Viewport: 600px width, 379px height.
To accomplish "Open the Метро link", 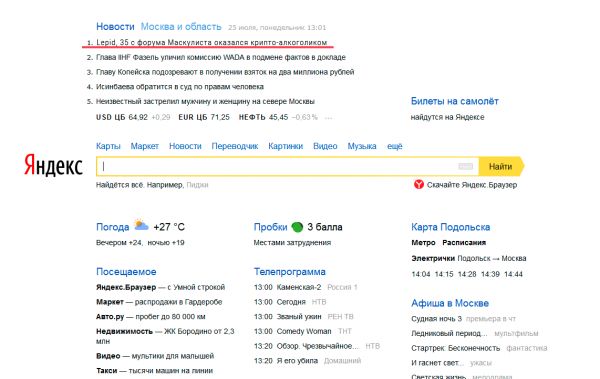I will (423, 243).
